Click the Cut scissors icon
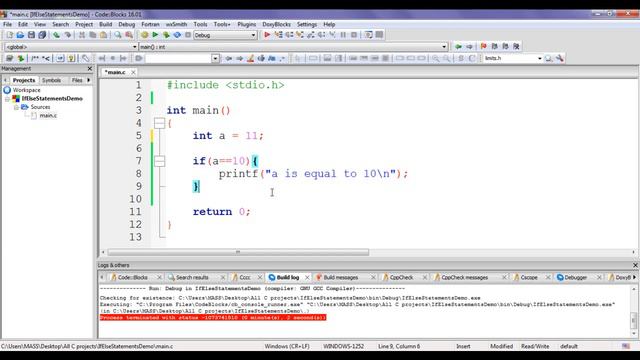The height and width of the screenshot is (360, 640). click(82, 35)
